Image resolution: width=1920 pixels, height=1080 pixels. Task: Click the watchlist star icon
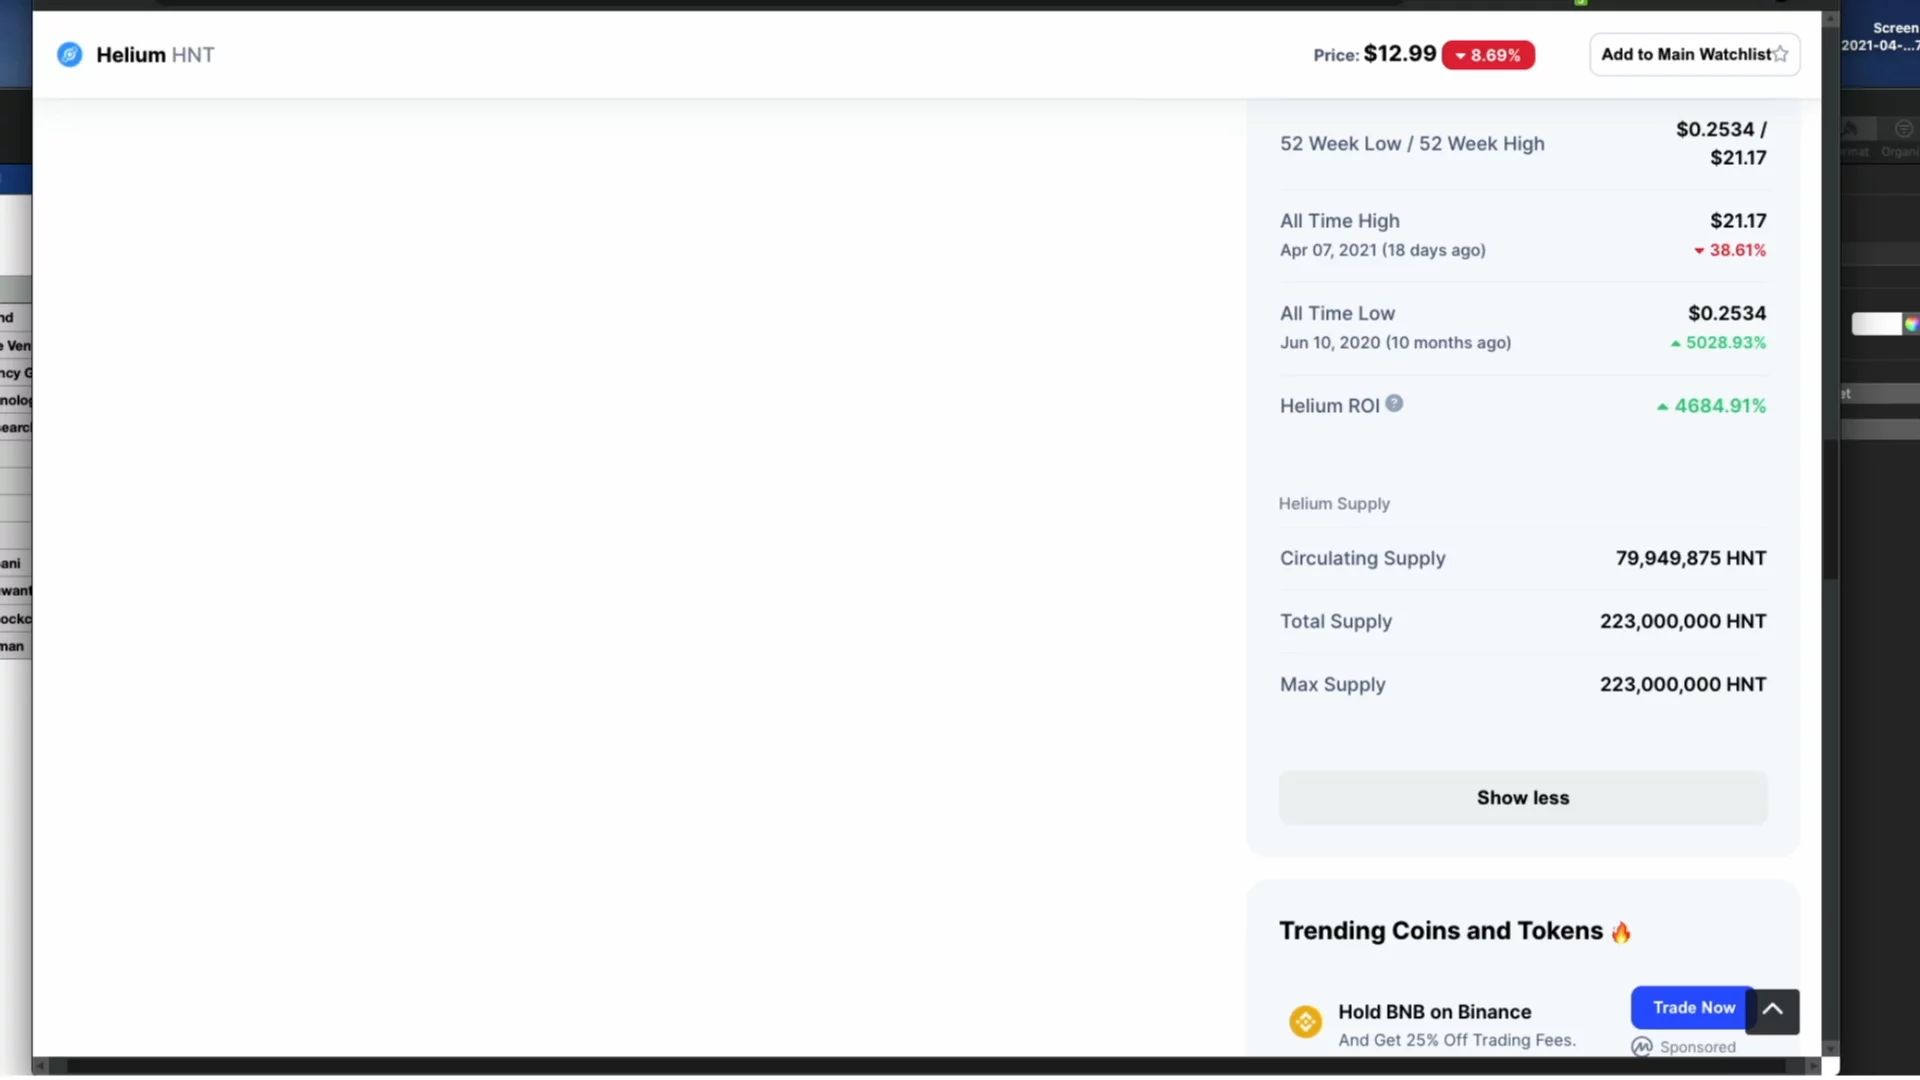pos(1780,55)
